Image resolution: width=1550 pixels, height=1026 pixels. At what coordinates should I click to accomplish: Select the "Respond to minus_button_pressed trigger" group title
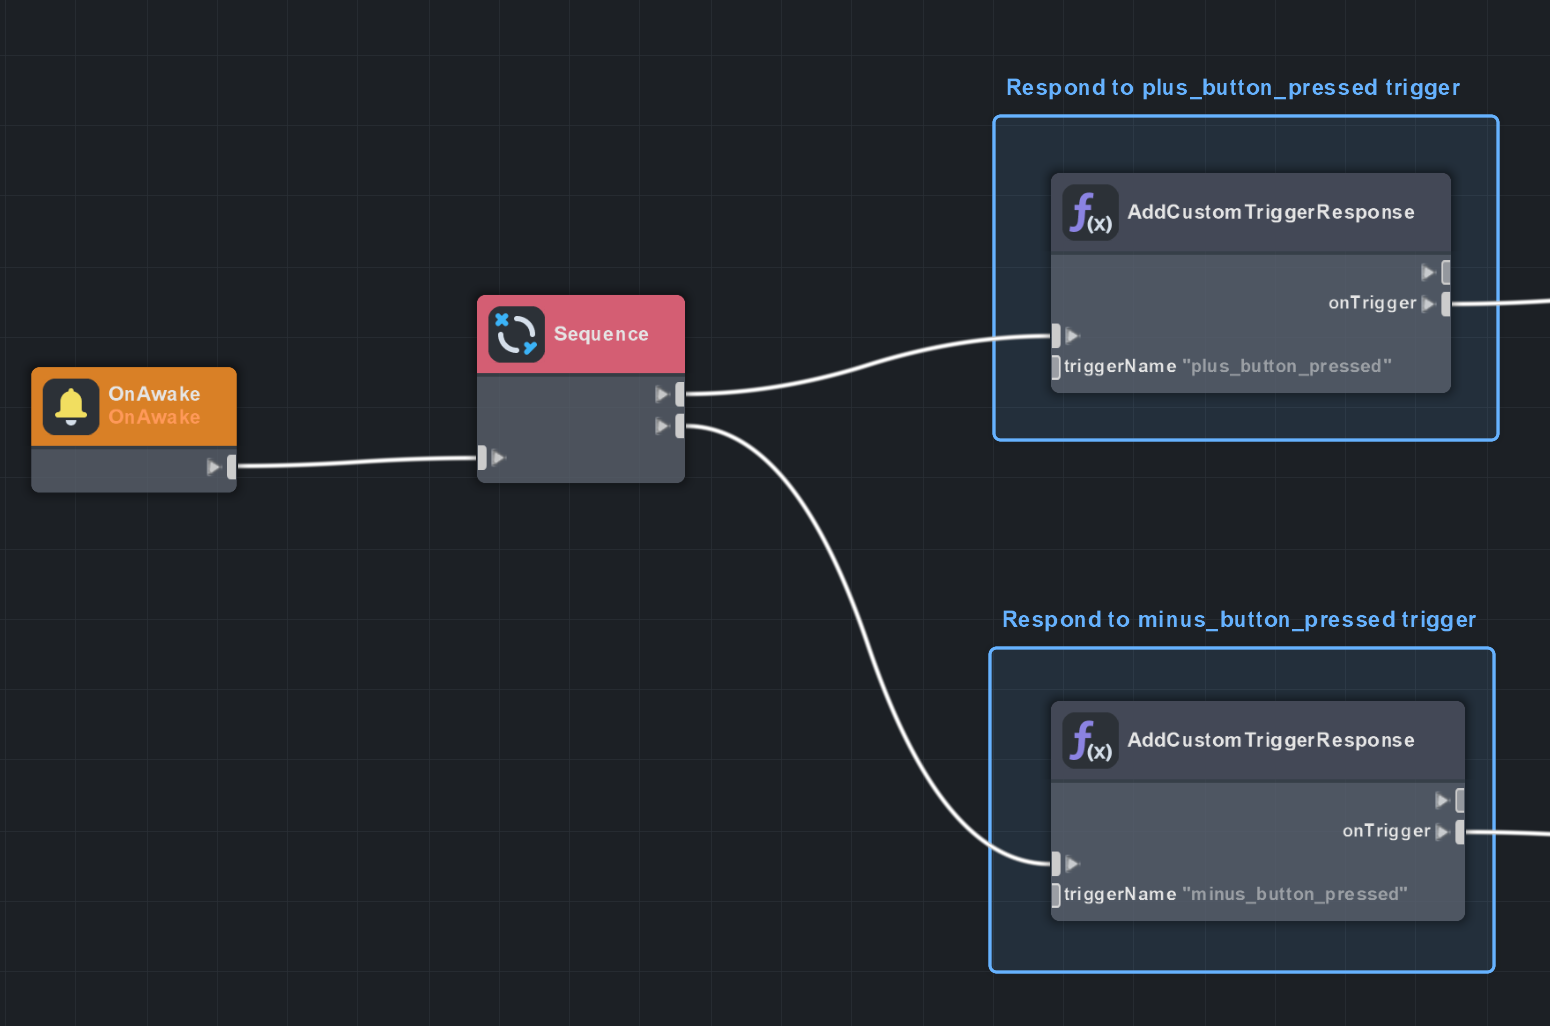point(1238,620)
